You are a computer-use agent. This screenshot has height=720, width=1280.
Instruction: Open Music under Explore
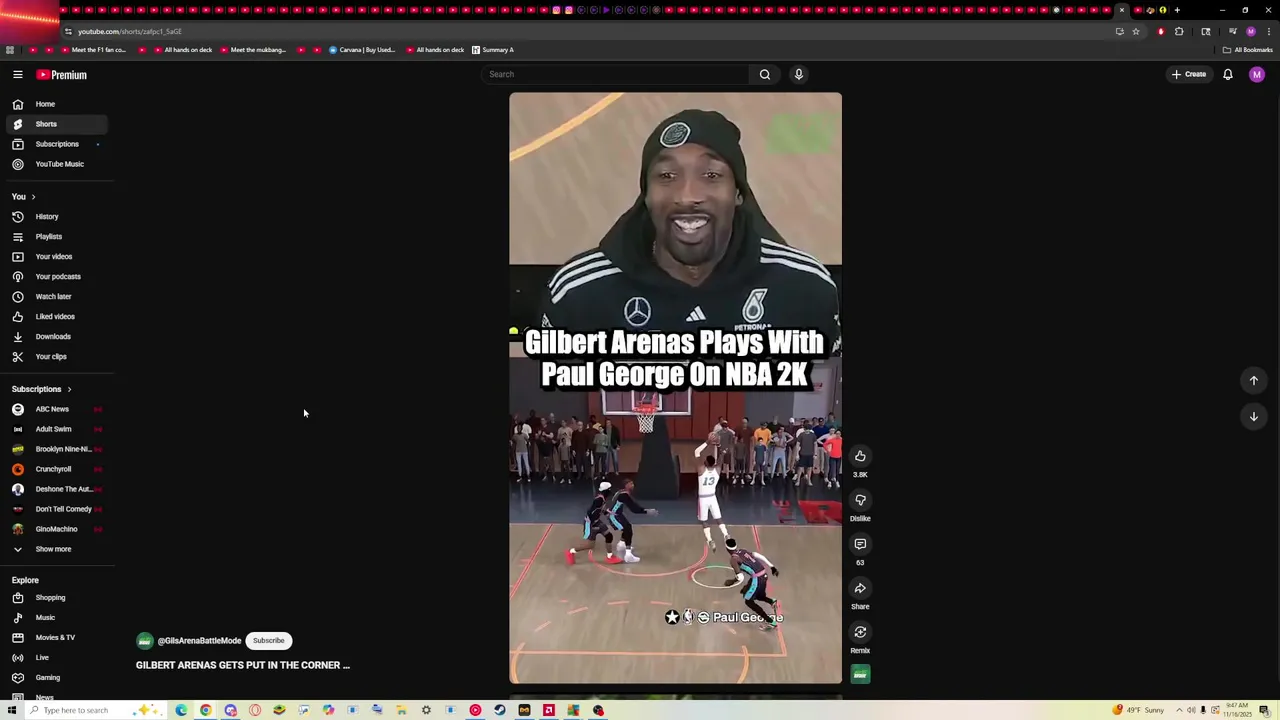56,618
